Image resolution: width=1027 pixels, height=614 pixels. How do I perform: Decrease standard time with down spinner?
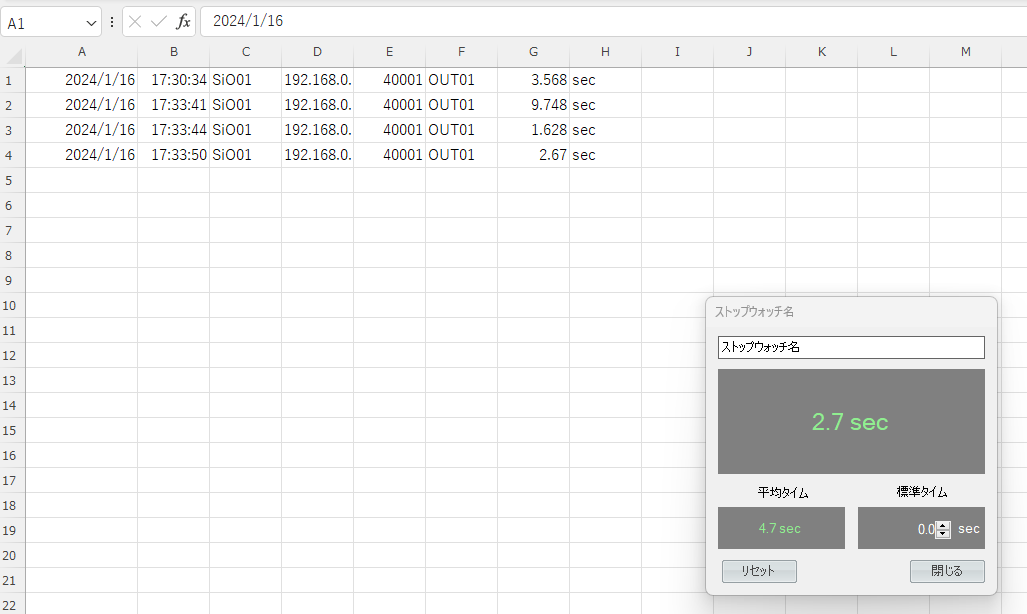pos(943,534)
